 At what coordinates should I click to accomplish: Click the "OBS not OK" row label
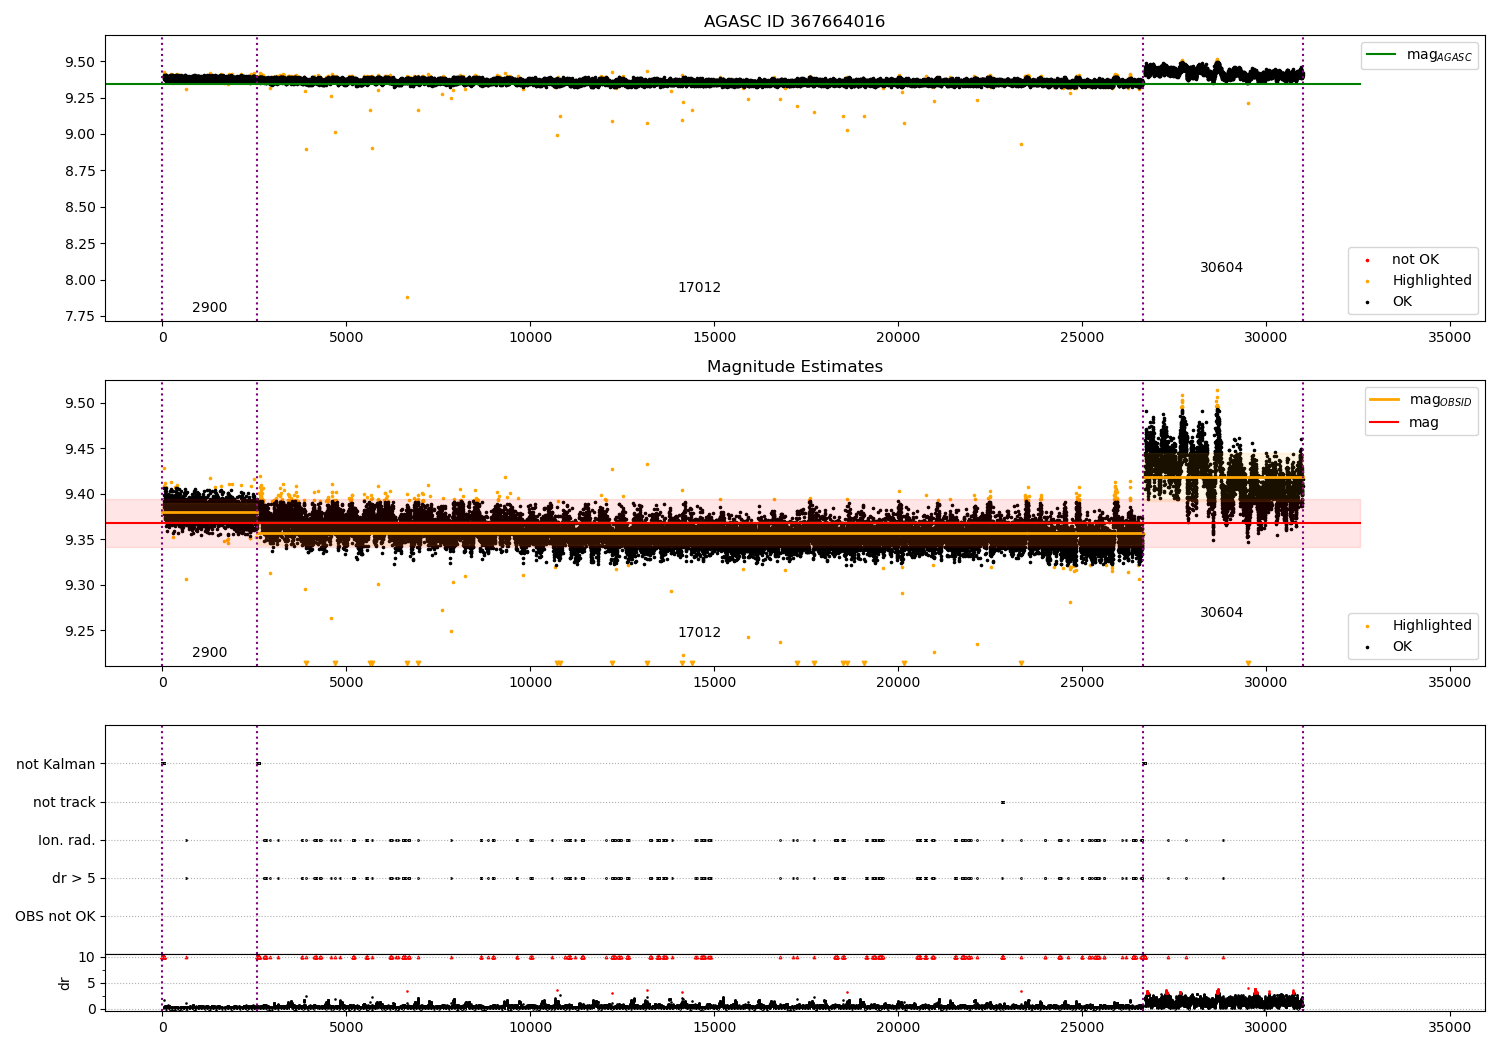56,917
